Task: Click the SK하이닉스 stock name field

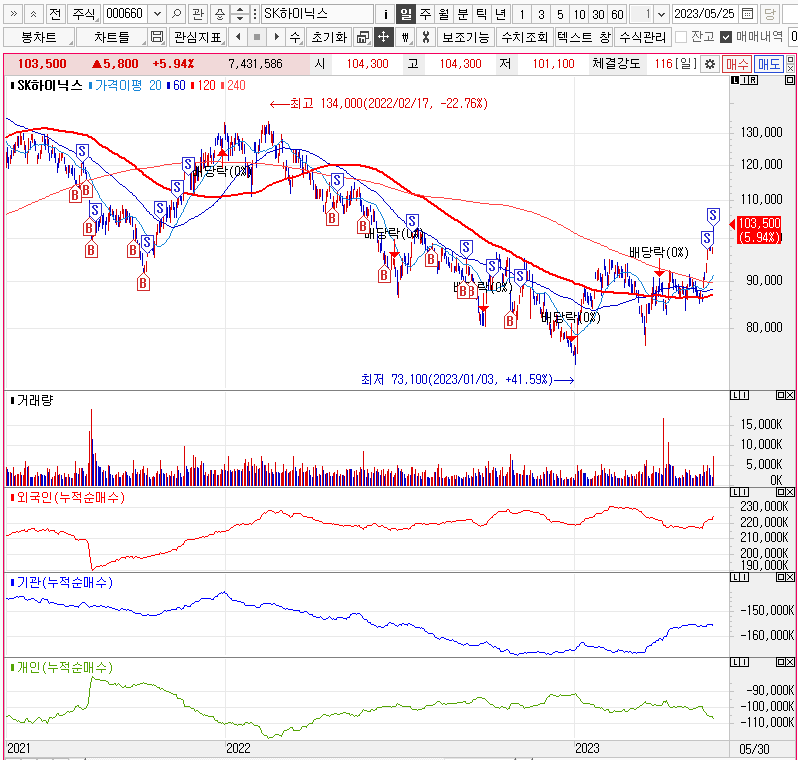Action: point(317,14)
